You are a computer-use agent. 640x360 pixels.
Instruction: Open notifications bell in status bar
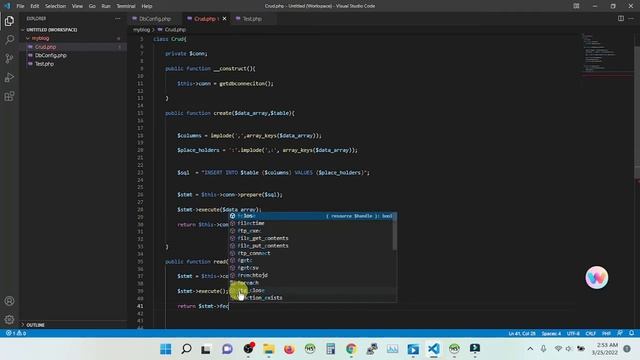pyautogui.click(x=631, y=333)
